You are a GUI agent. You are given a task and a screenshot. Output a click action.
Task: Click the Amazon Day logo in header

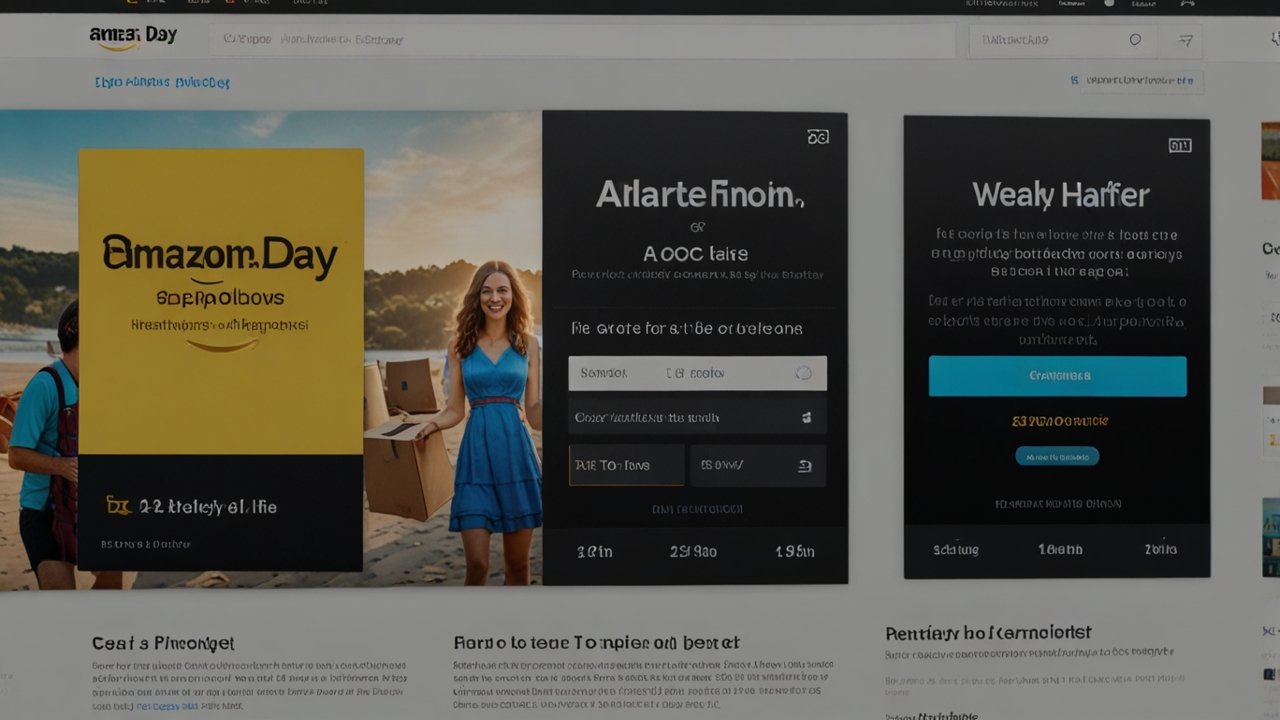(x=132, y=37)
